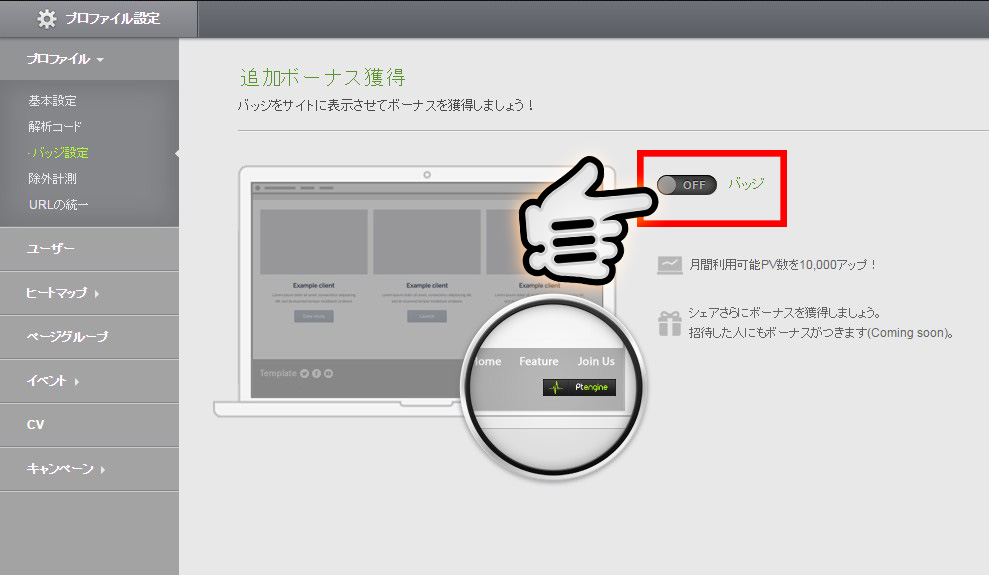Viewport: 989px width, 575px height.
Task: Collapse the プロファイル section arrow
Action: [x=100, y=60]
